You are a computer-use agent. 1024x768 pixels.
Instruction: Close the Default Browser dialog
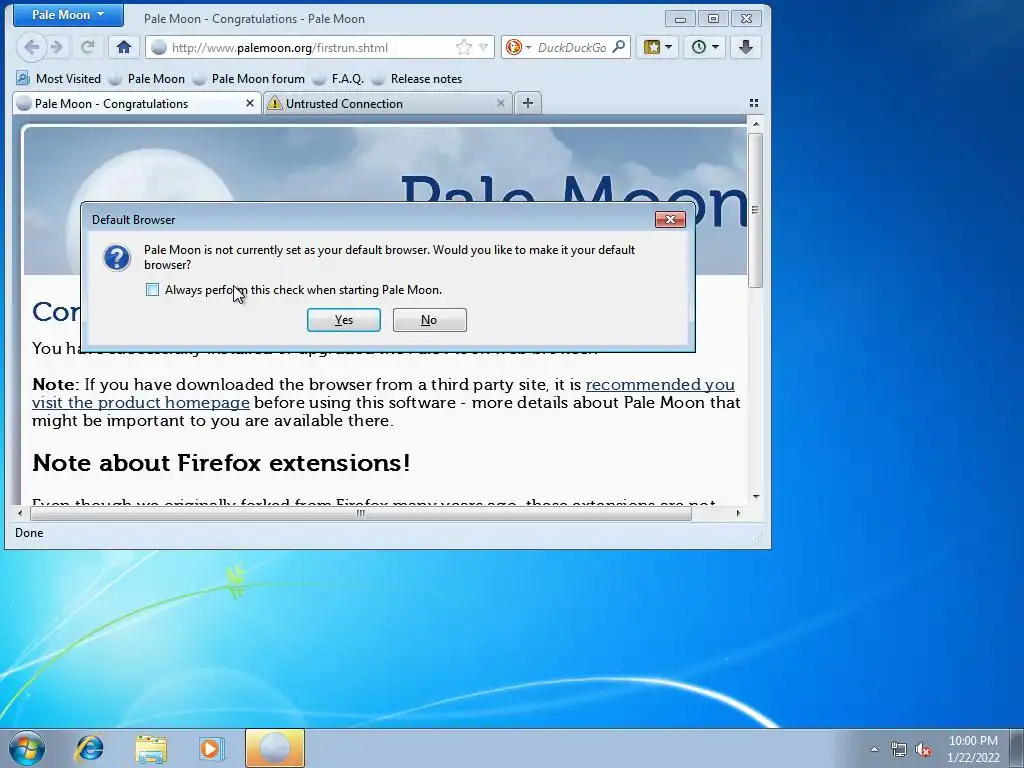[x=670, y=219]
